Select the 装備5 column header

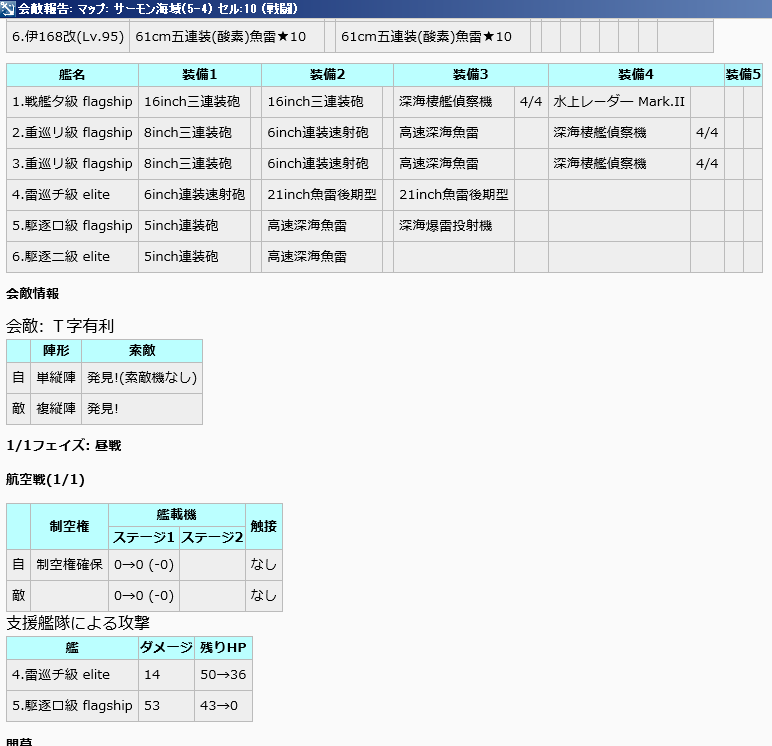[743, 75]
